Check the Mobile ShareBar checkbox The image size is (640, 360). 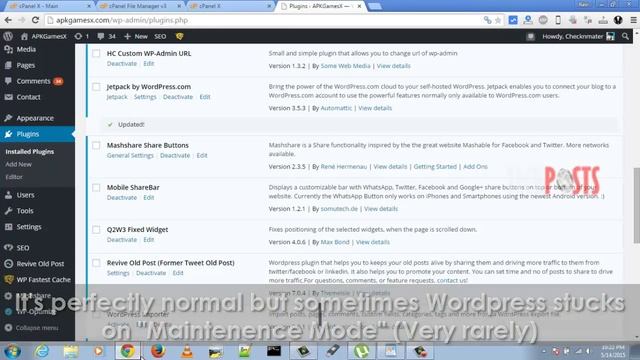96,187
